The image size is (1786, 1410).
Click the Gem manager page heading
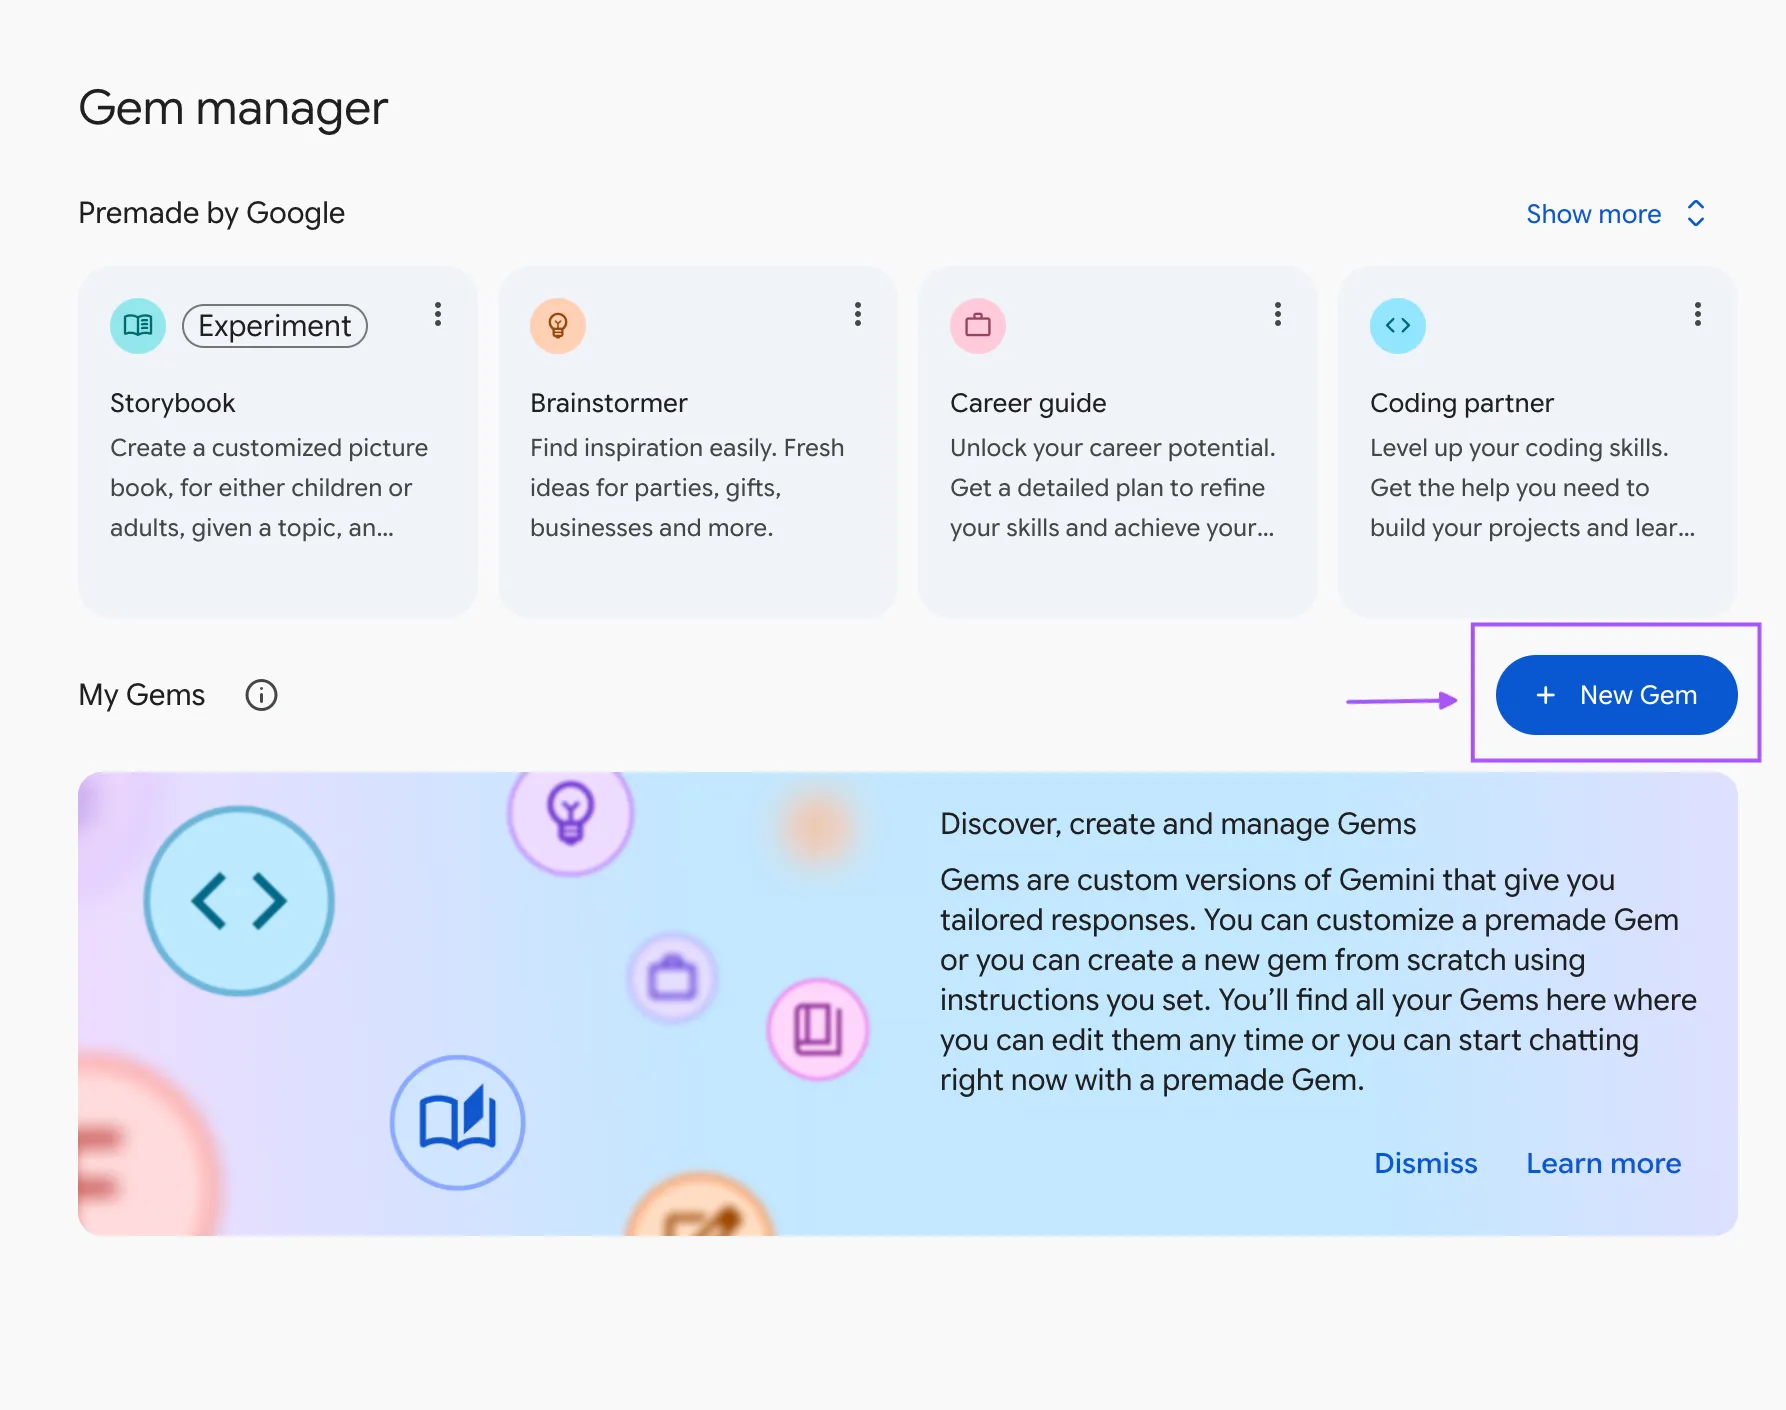click(x=233, y=108)
